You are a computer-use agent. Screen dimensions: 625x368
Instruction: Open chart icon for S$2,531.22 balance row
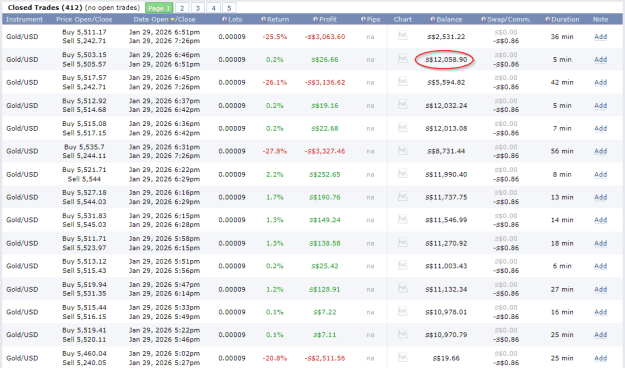click(x=403, y=36)
